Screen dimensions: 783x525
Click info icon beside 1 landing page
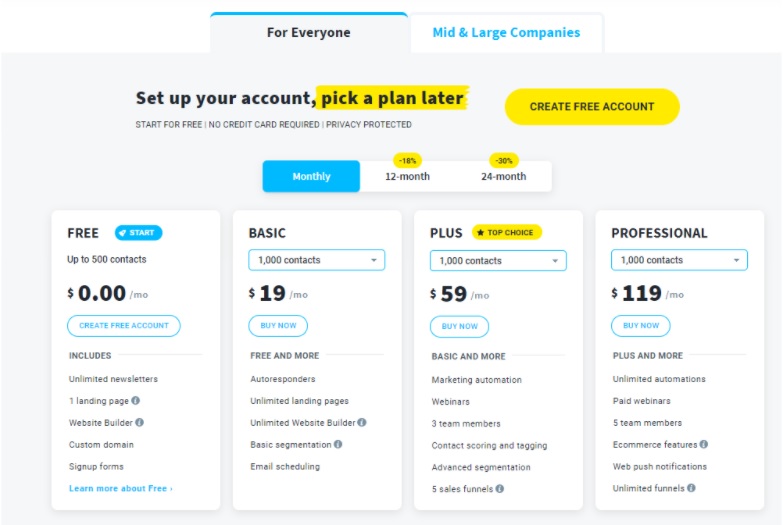pyautogui.click(x=135, y=401)
